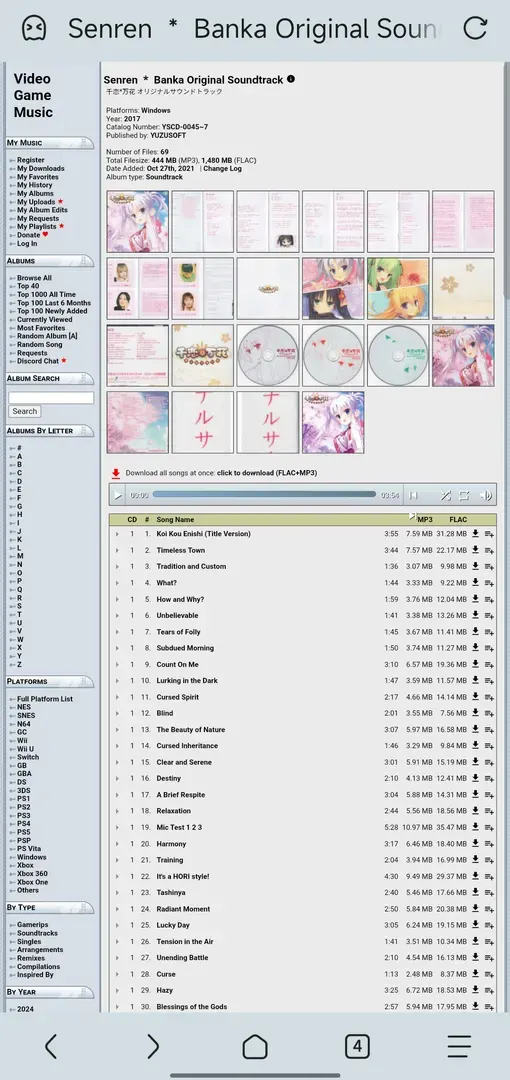Download the Tears of Folly track

476,632
